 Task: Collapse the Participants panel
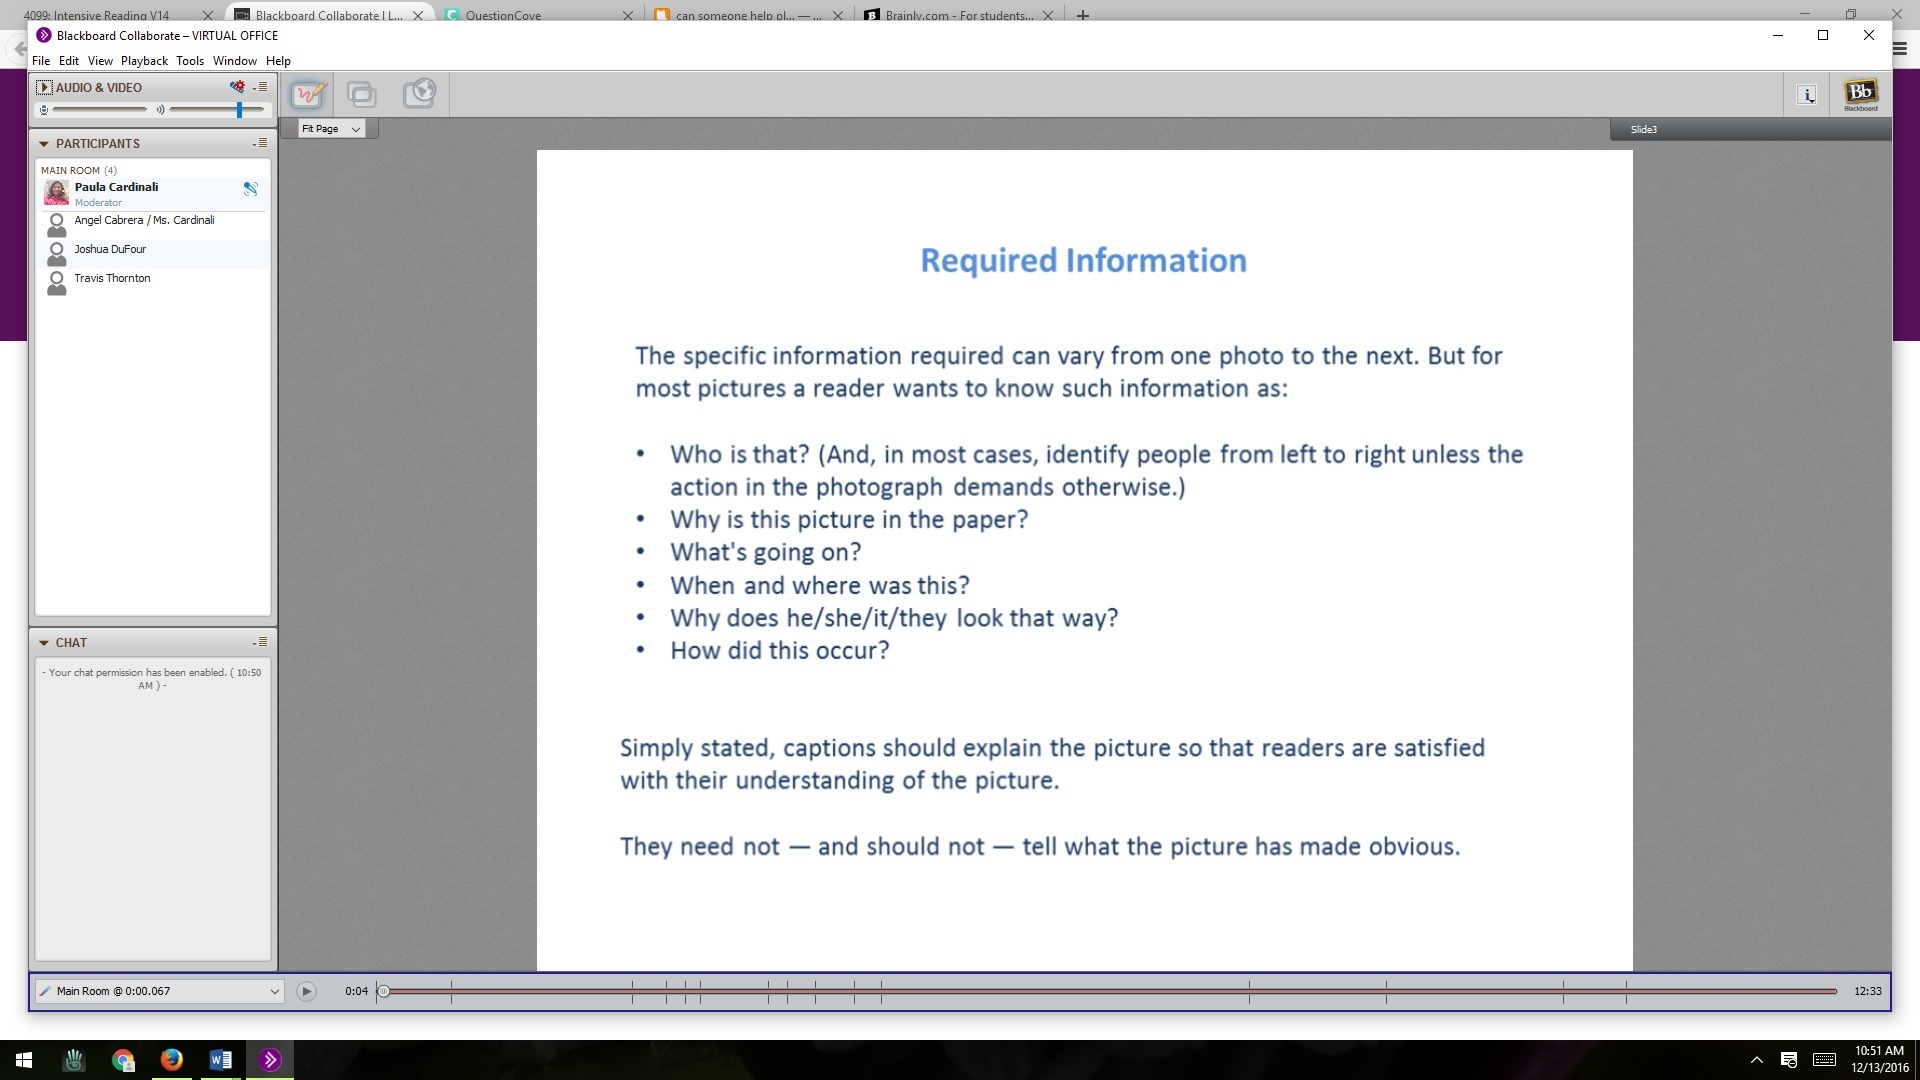tap(44, 144)
